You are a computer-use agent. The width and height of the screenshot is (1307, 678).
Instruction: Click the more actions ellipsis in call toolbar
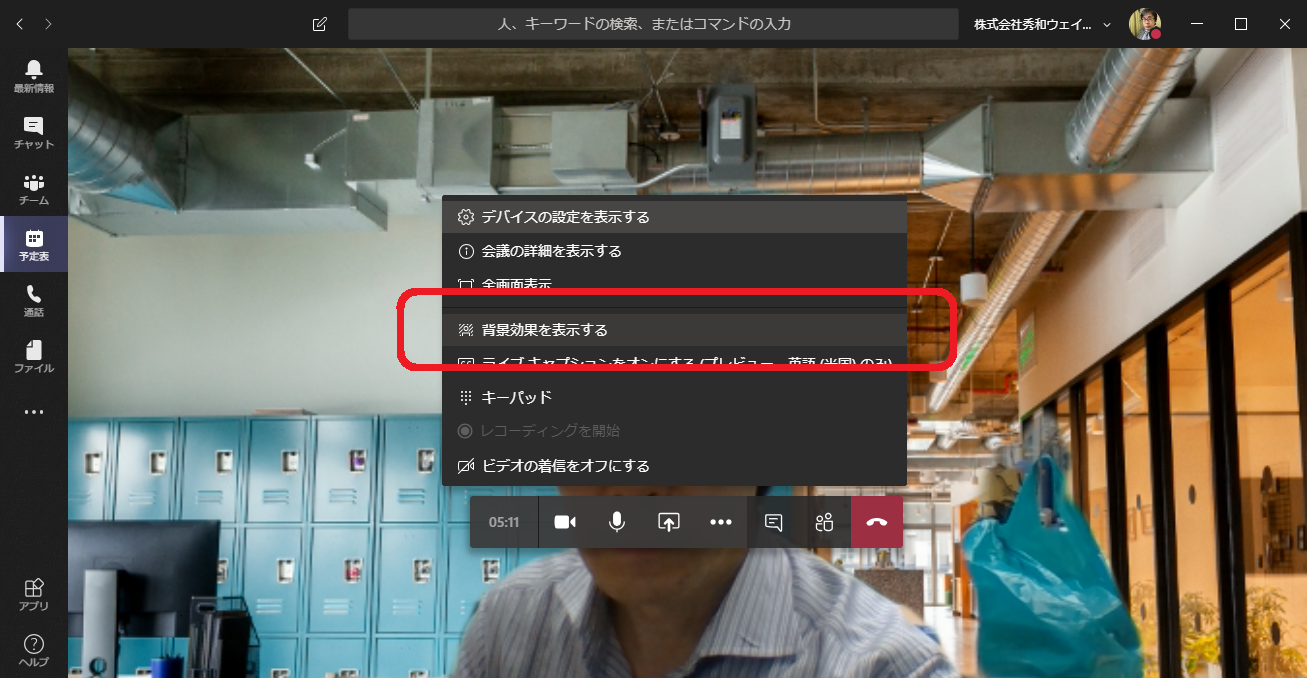click(x=721, y=522)
